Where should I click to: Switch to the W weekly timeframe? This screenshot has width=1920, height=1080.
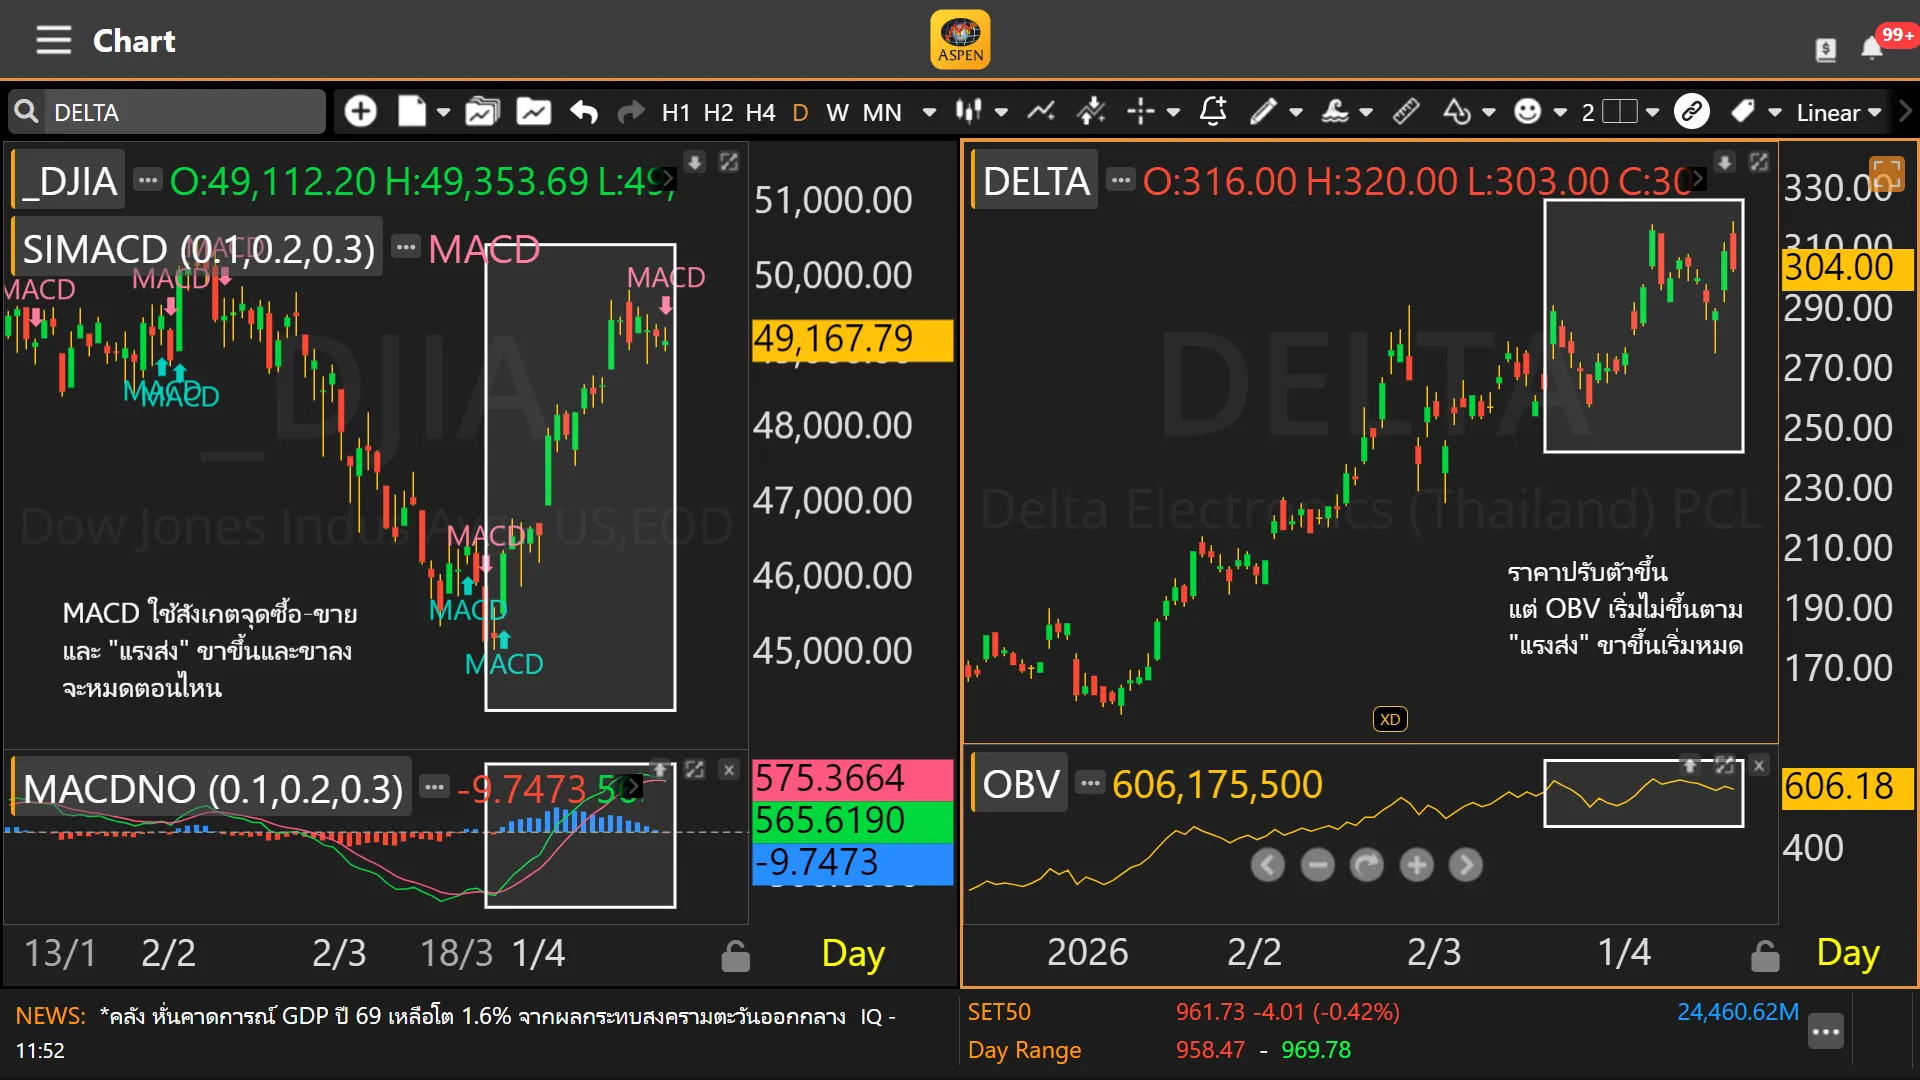[837, 112]
